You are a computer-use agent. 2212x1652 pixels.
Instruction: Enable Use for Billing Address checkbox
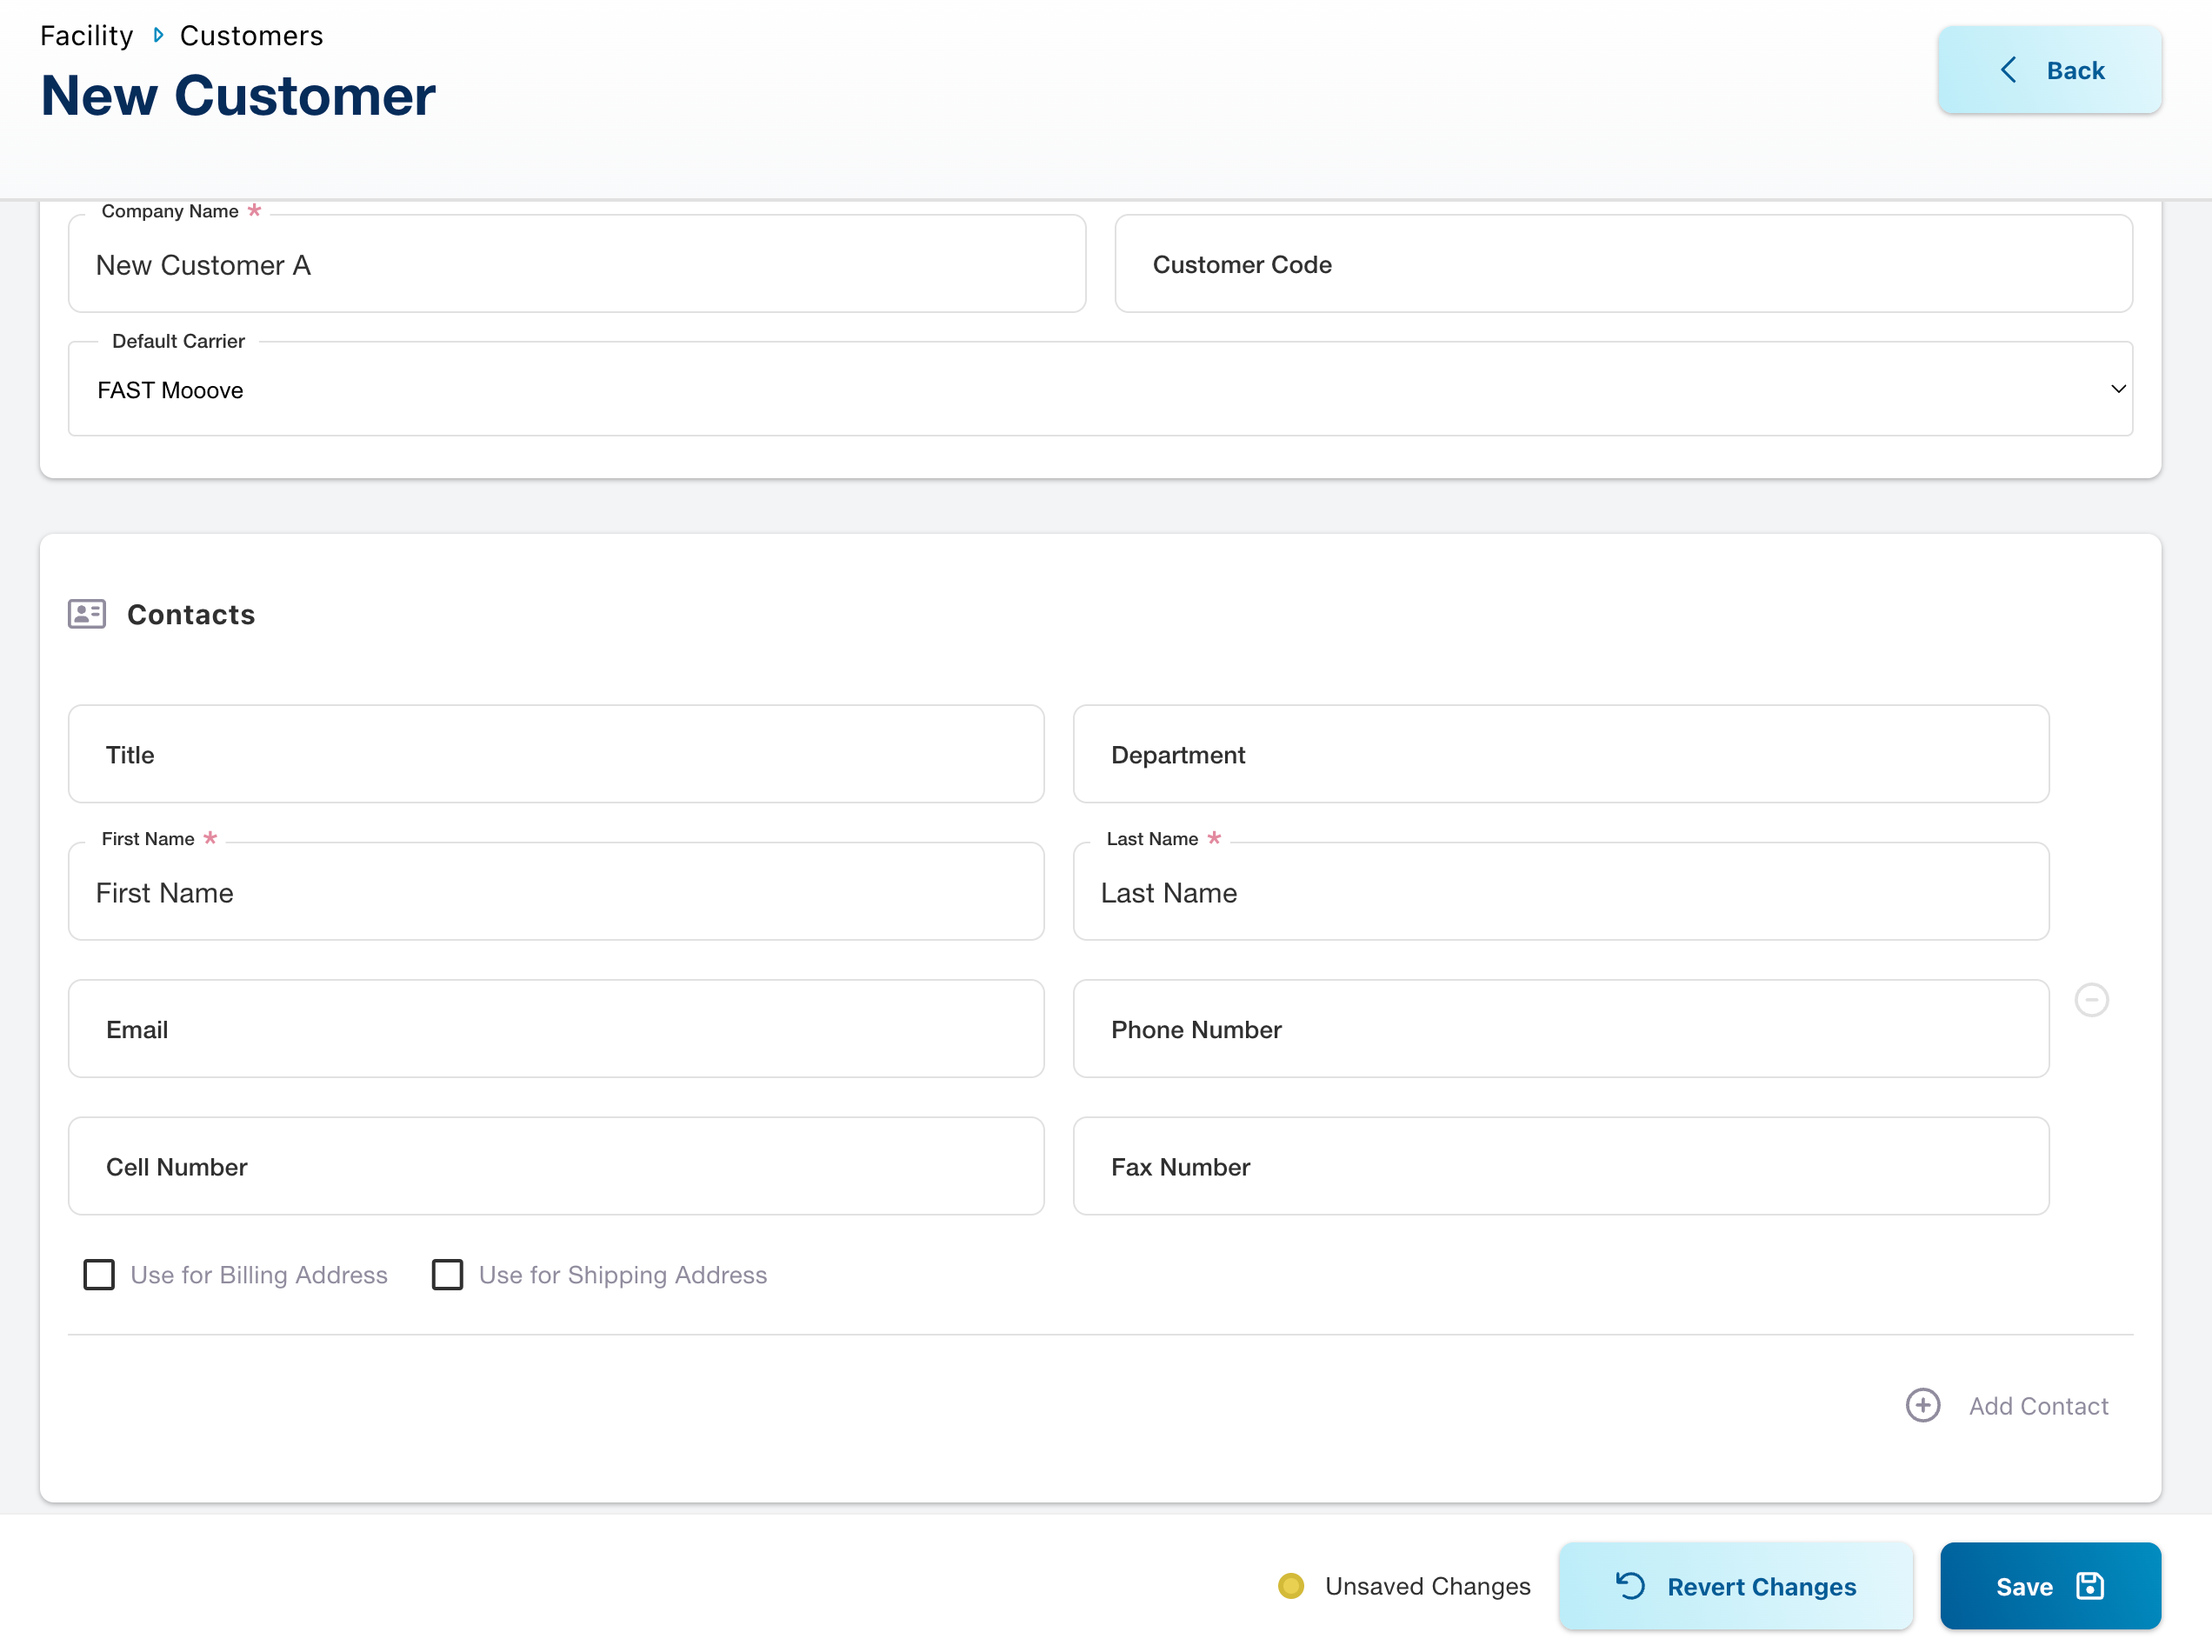[x=99, y=1275]
